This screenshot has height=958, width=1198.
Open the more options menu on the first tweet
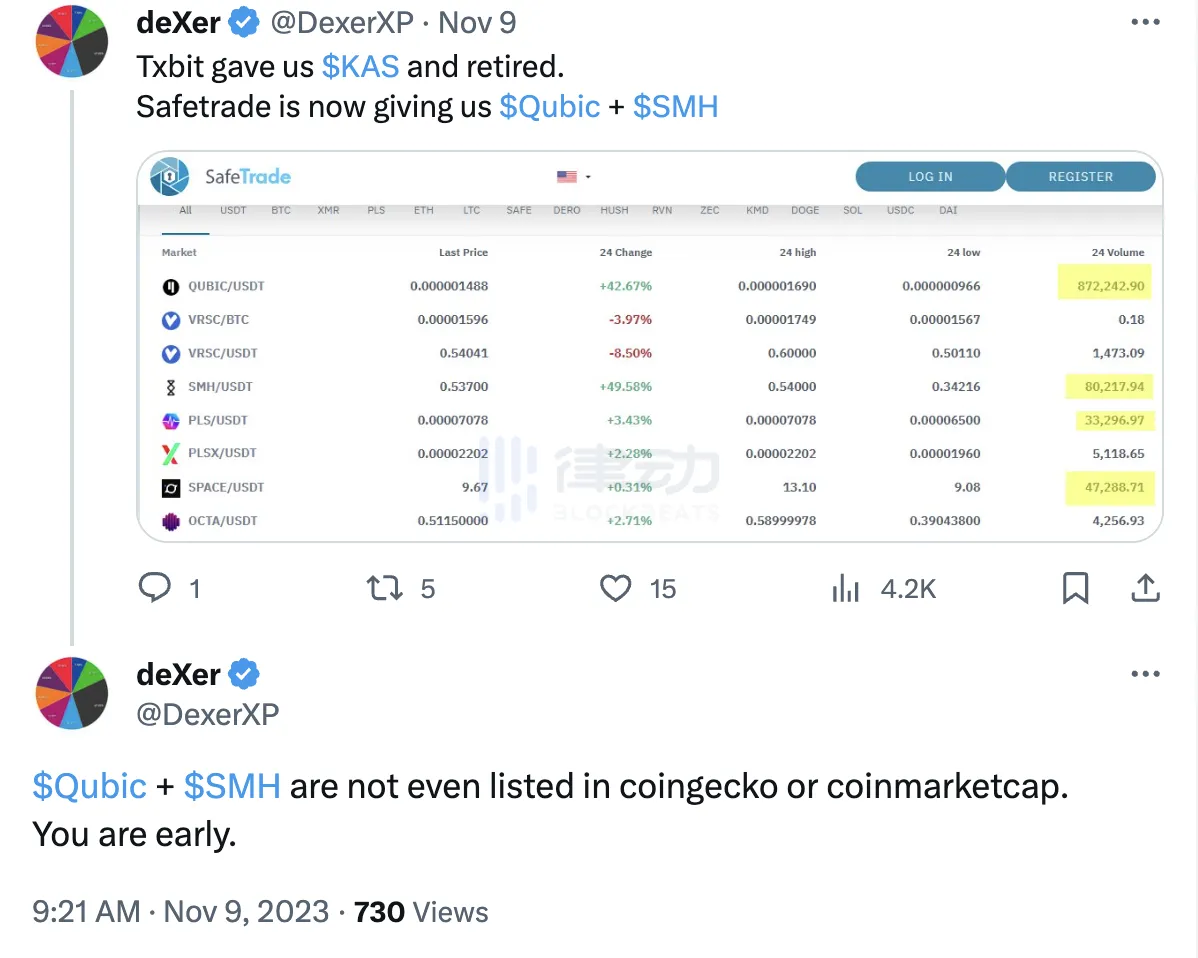click(1145, 22)
